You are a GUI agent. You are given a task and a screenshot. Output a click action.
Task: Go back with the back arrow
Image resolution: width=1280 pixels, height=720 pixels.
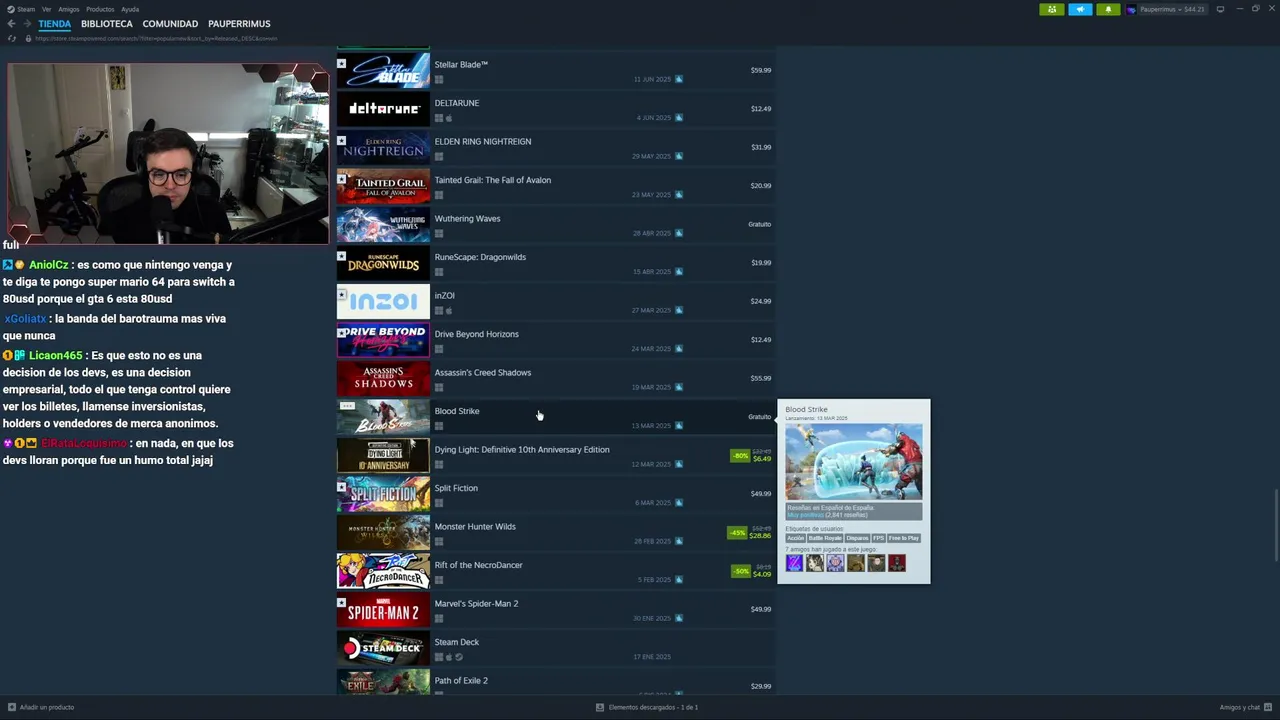pos(12,24)
